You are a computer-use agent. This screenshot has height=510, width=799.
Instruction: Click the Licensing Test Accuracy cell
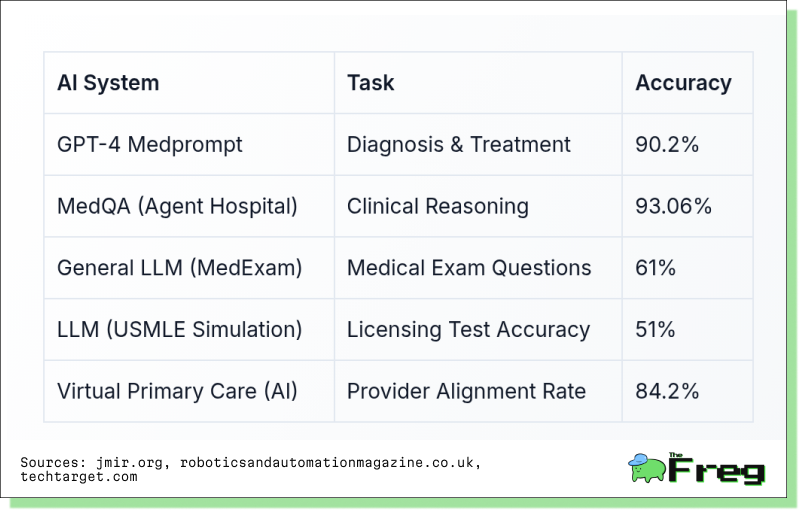(x=468, y=329)
